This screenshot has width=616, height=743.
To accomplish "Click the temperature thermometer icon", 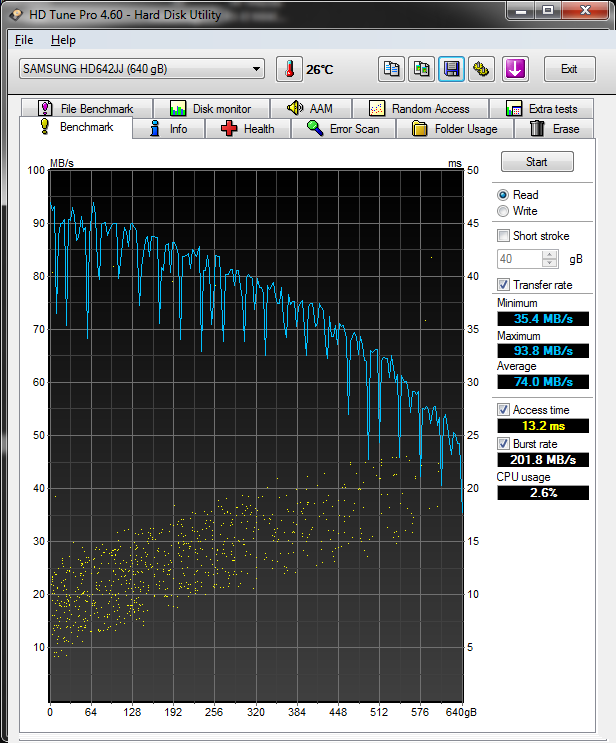I will [x=289, y=69].
